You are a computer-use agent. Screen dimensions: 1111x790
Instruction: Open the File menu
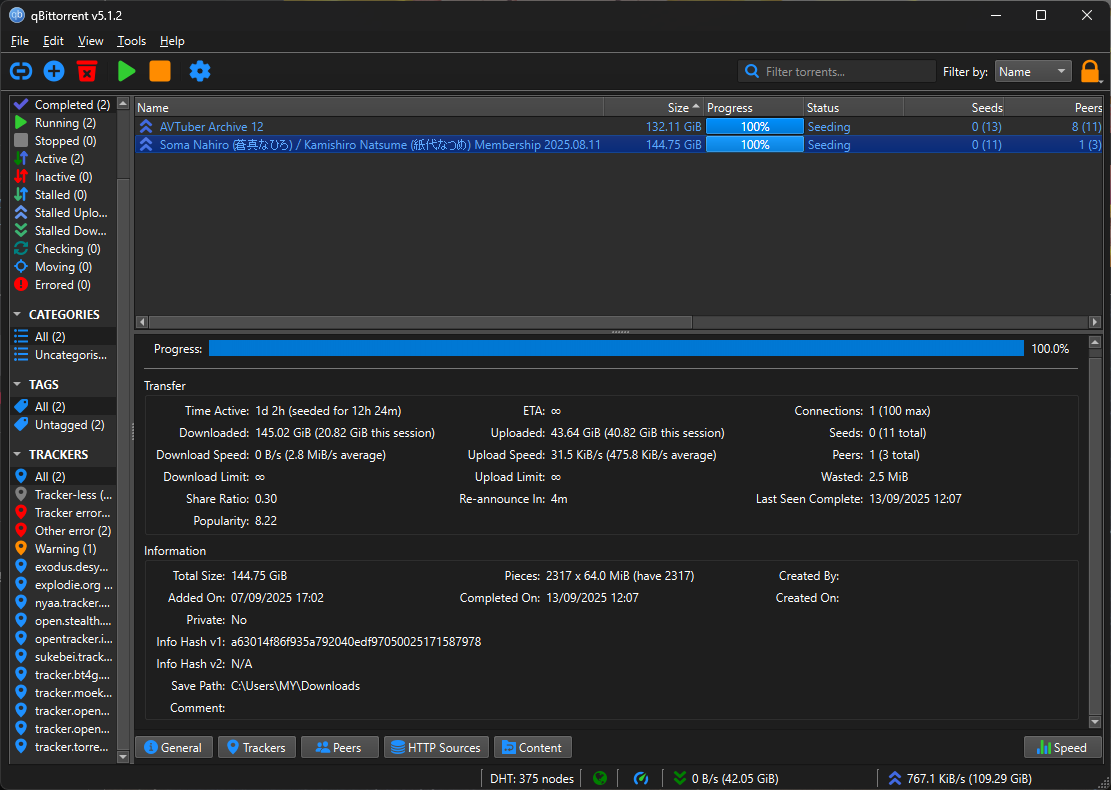(20, 41)
